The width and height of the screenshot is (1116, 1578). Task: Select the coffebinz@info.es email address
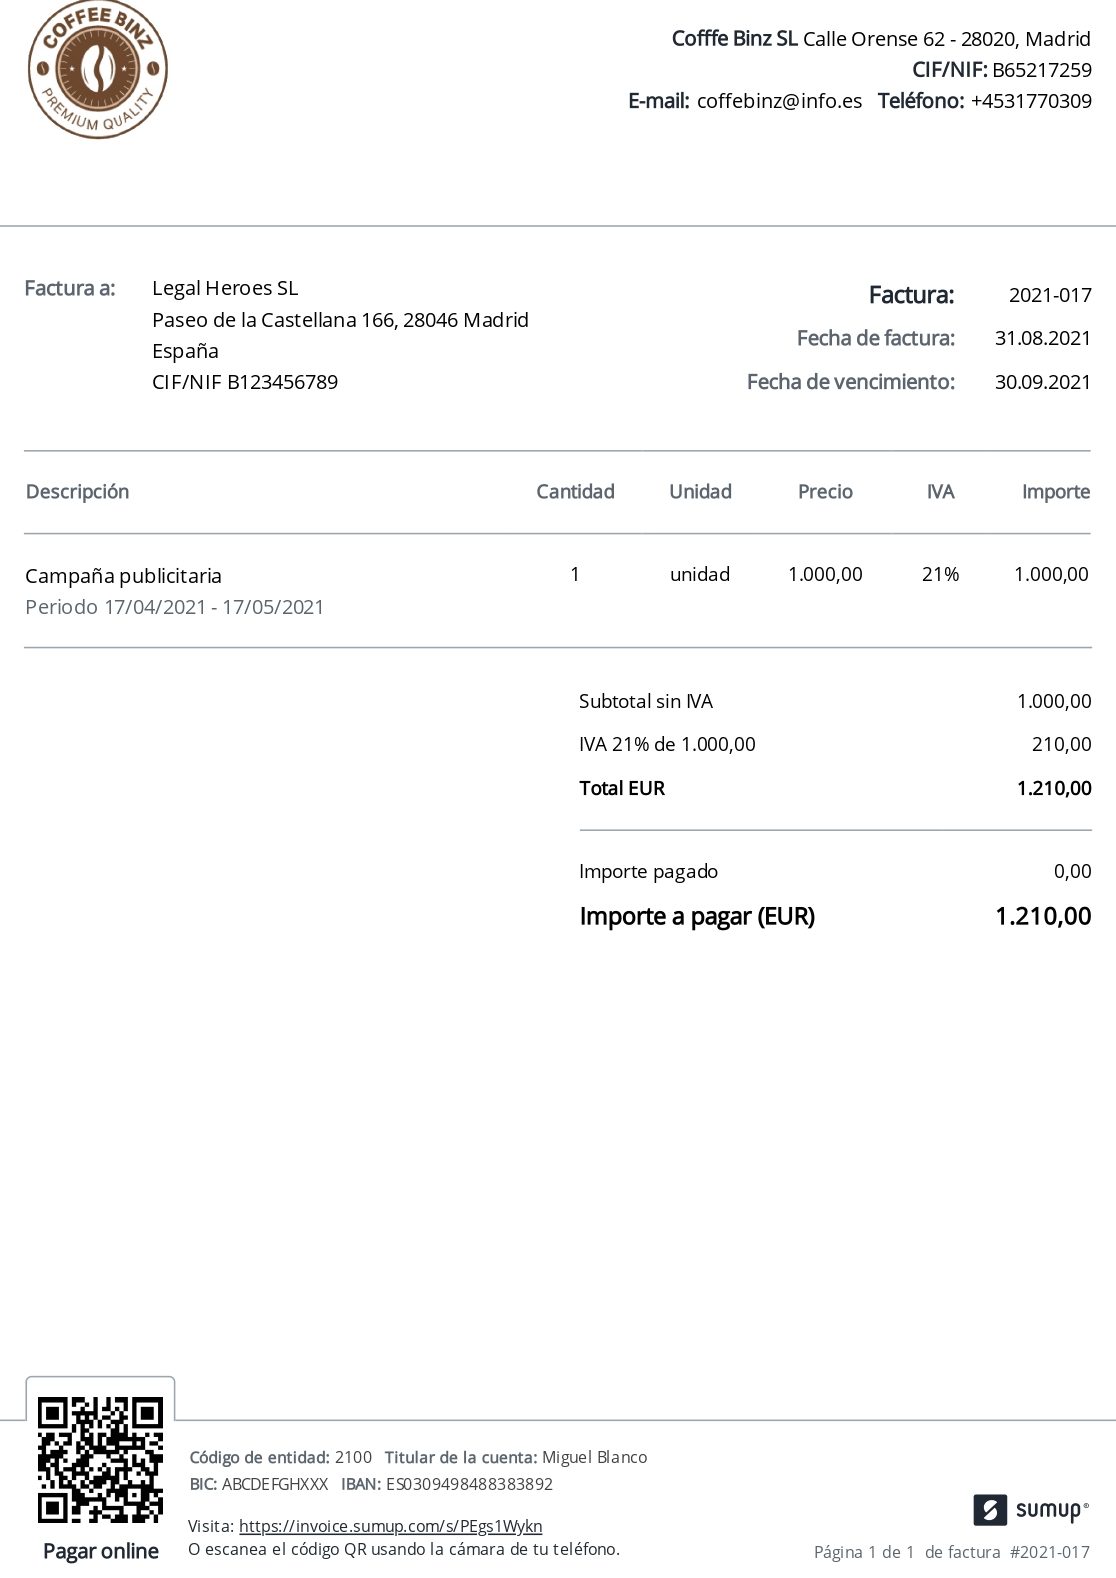[x=779, y=101]
